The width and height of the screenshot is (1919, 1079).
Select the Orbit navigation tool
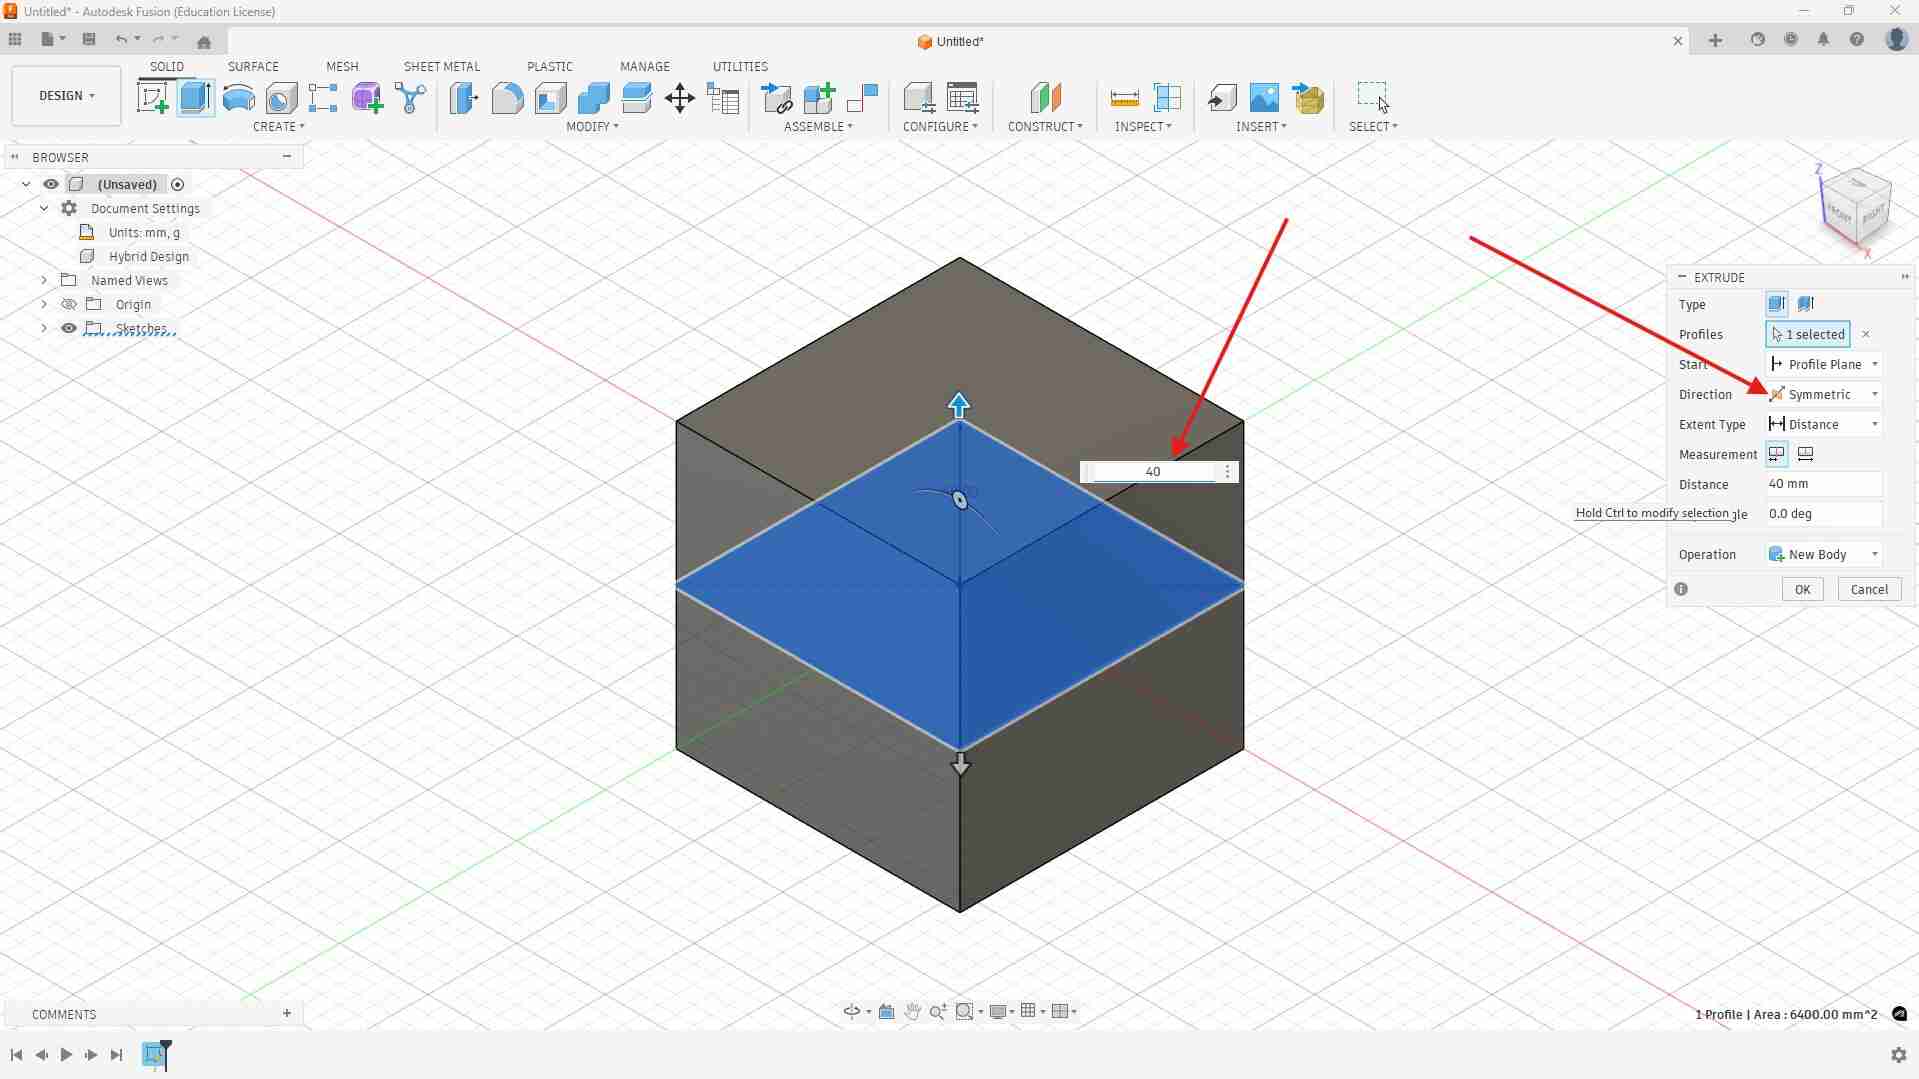[852, 1012]
